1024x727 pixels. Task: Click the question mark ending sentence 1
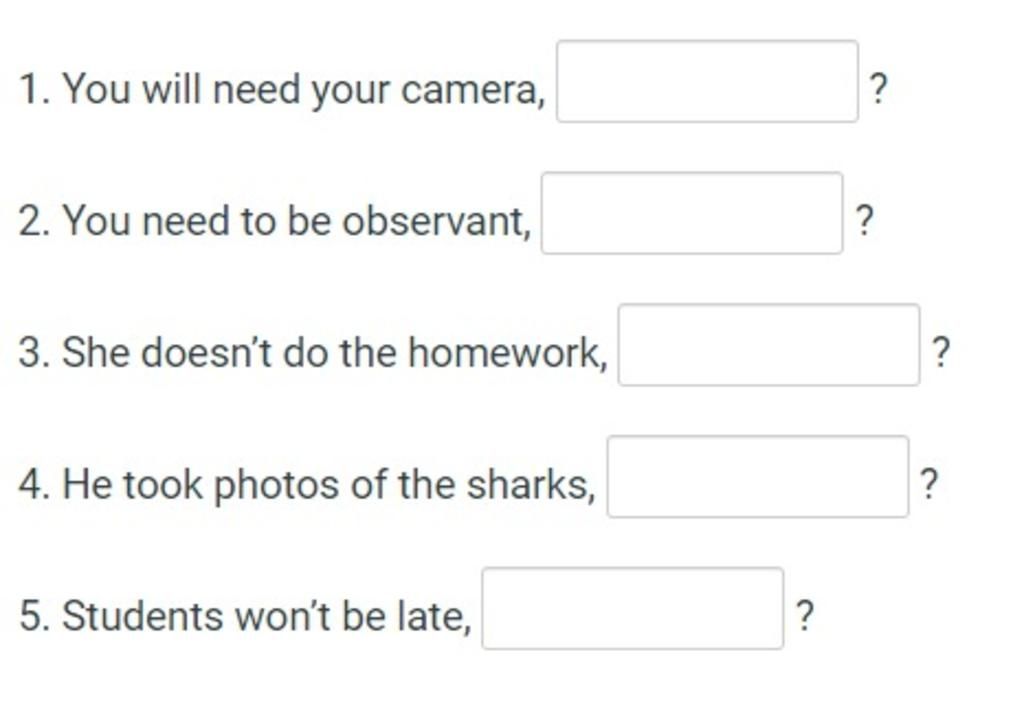pos(879,89)
